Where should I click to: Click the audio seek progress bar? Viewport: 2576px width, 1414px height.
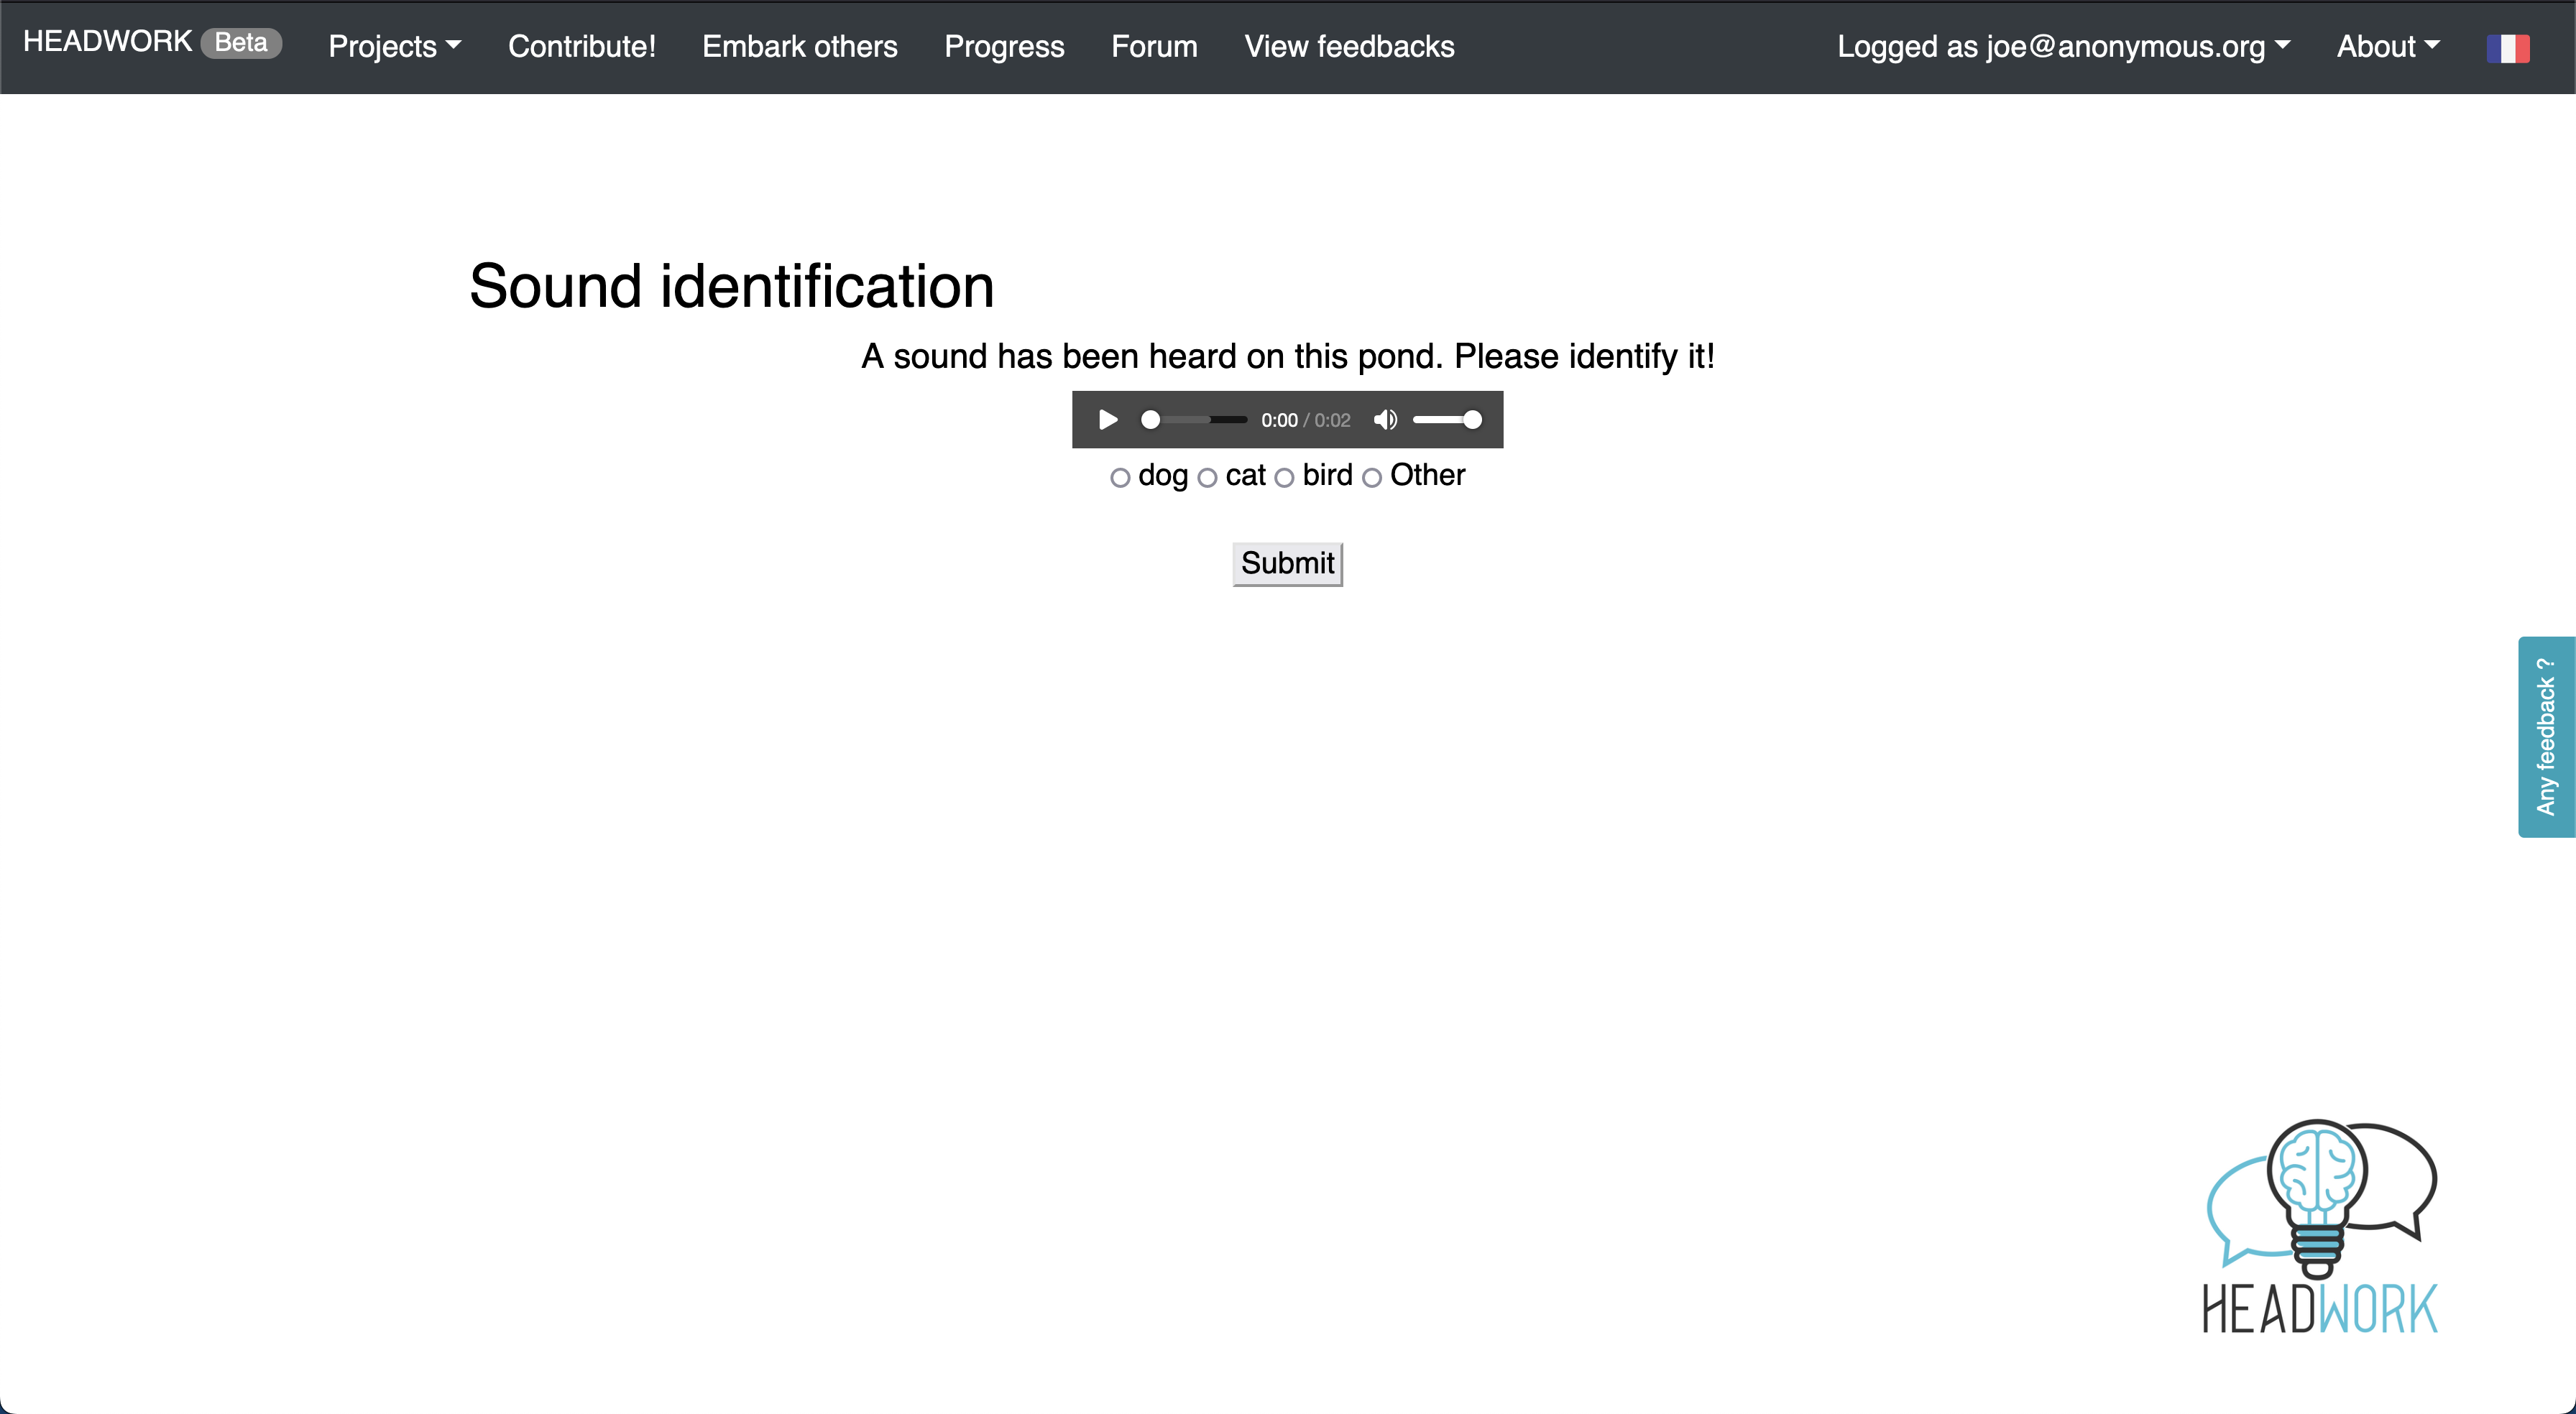pos(1194,420)
